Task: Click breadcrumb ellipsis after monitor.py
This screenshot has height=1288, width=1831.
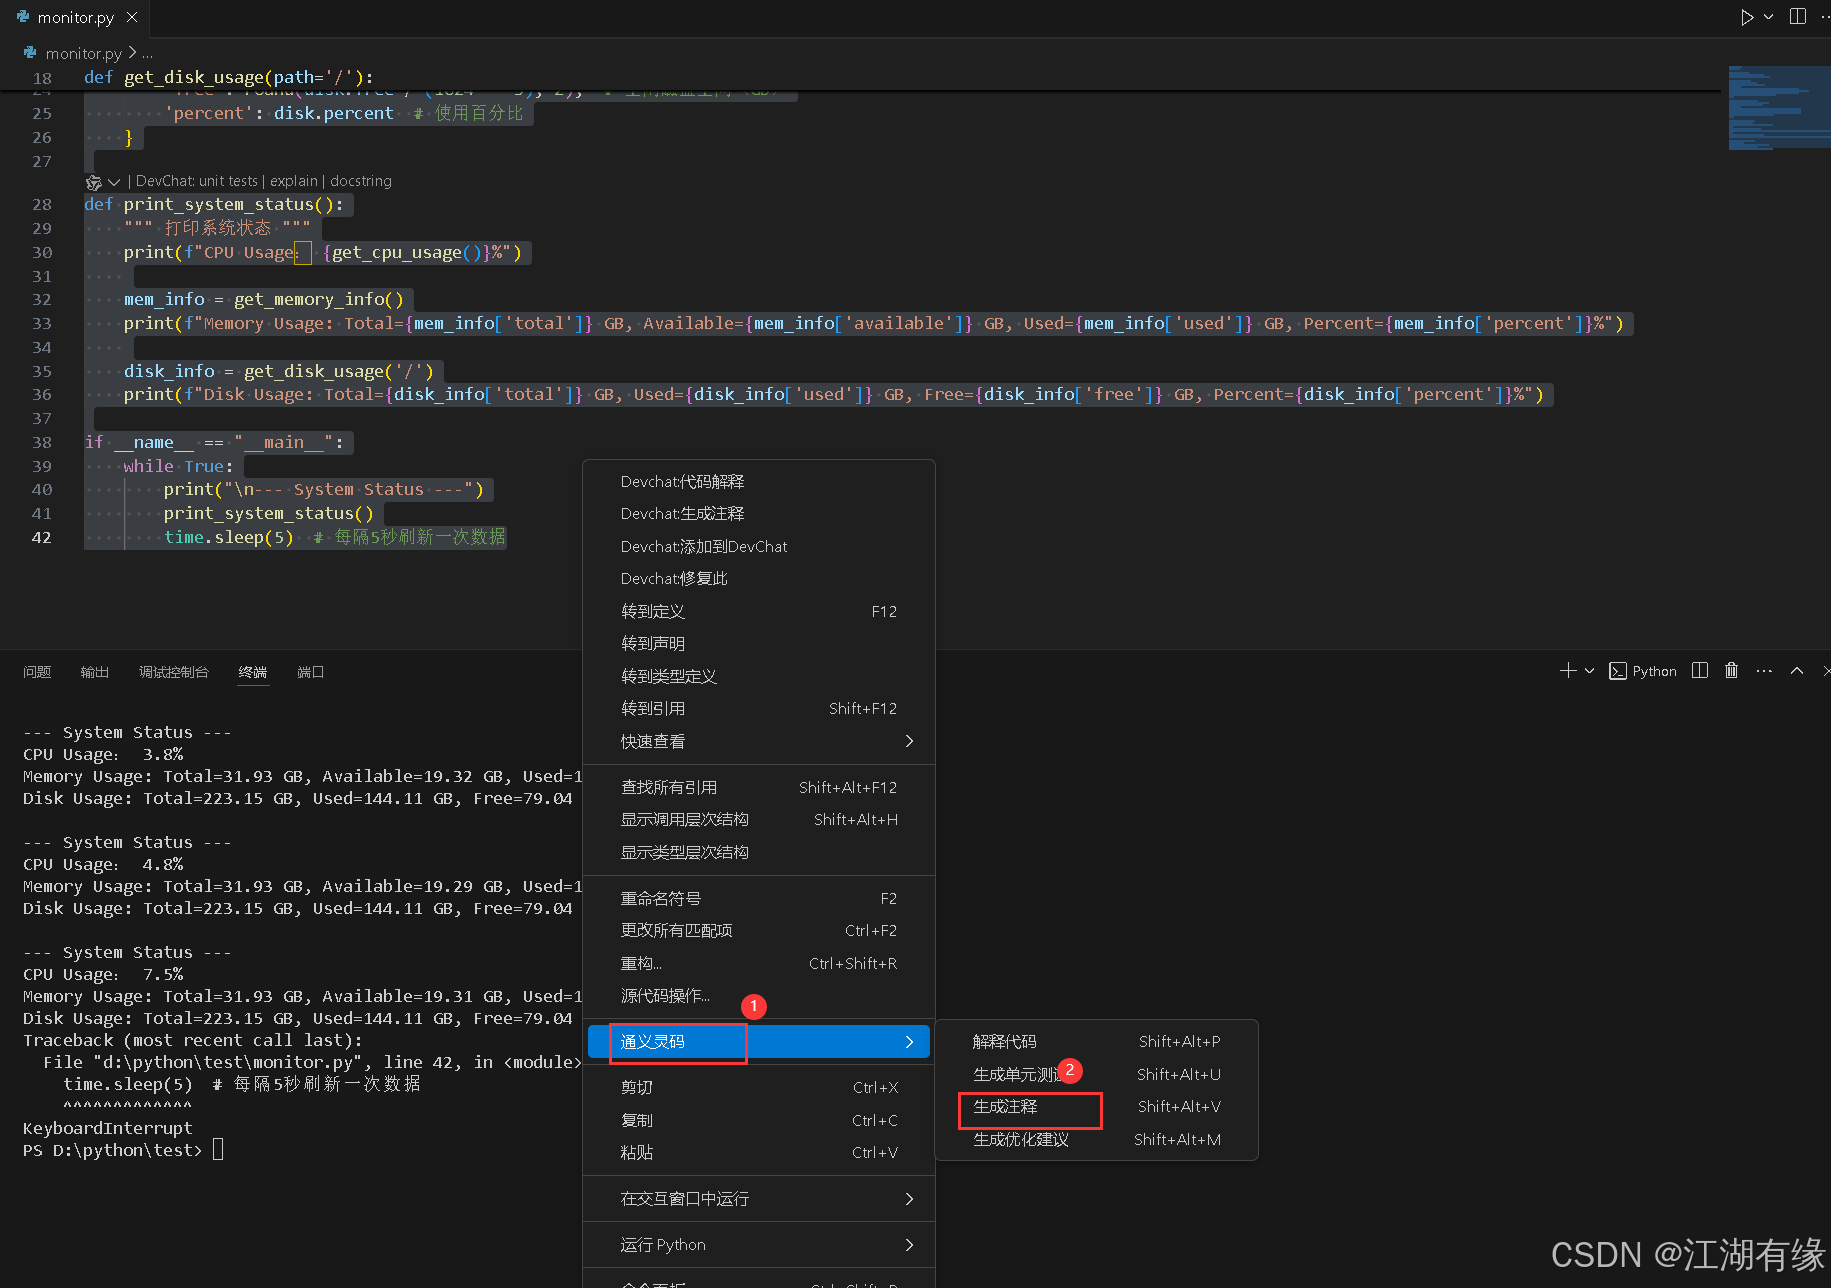Action: 148,53
